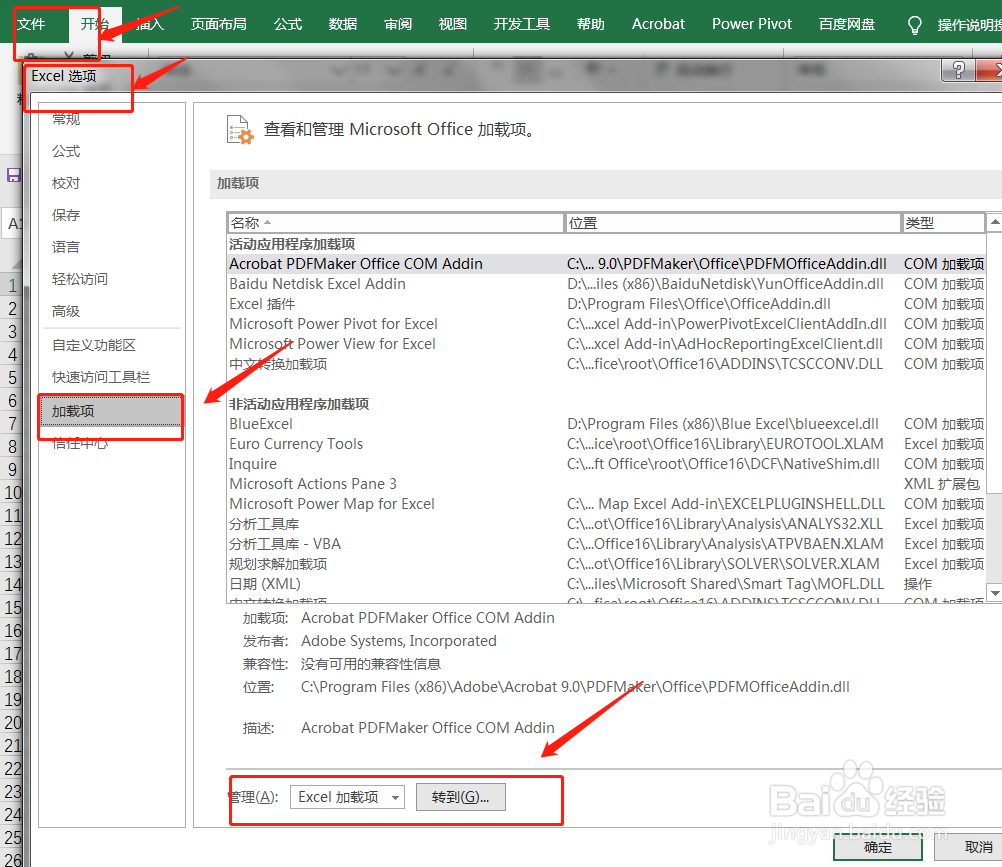This screenshot has height=867, width=1002.
Task: Select Microsoft Power View for Excel row
Action: tap(606, 344)
